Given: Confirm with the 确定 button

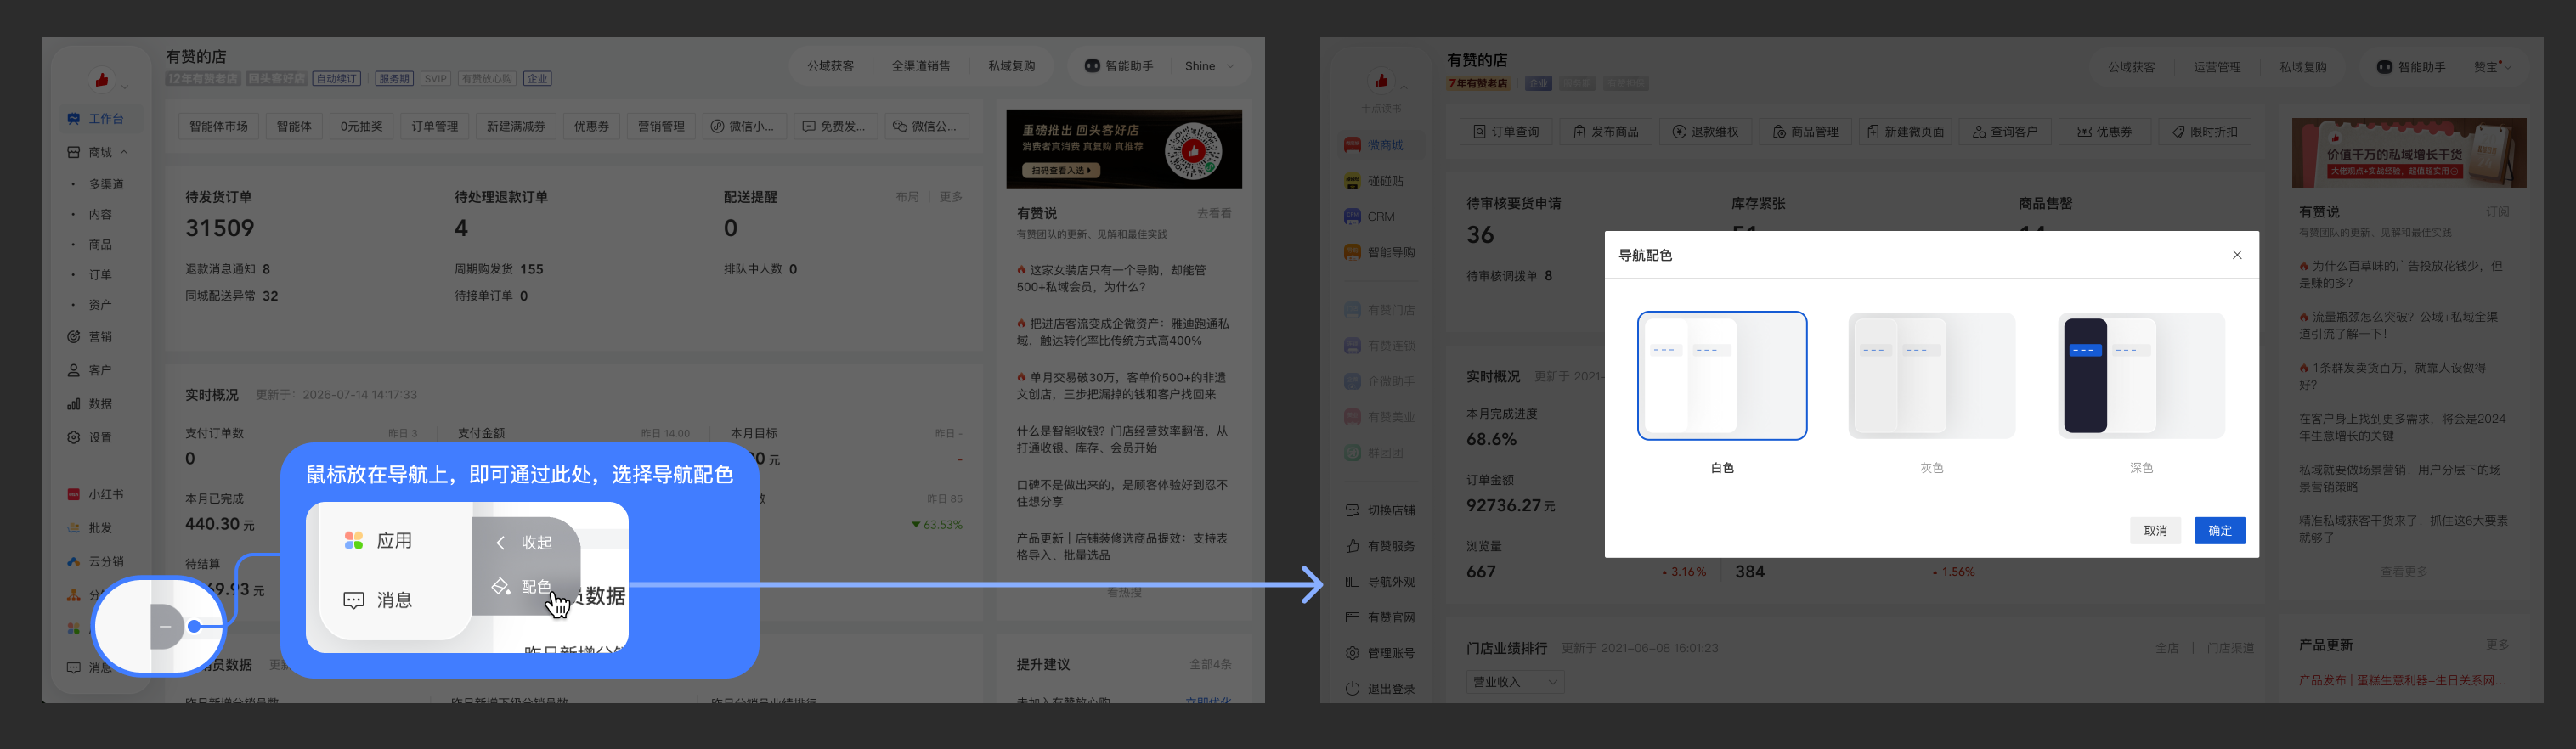Looking at the screenshot, I should coord(2220,531).
